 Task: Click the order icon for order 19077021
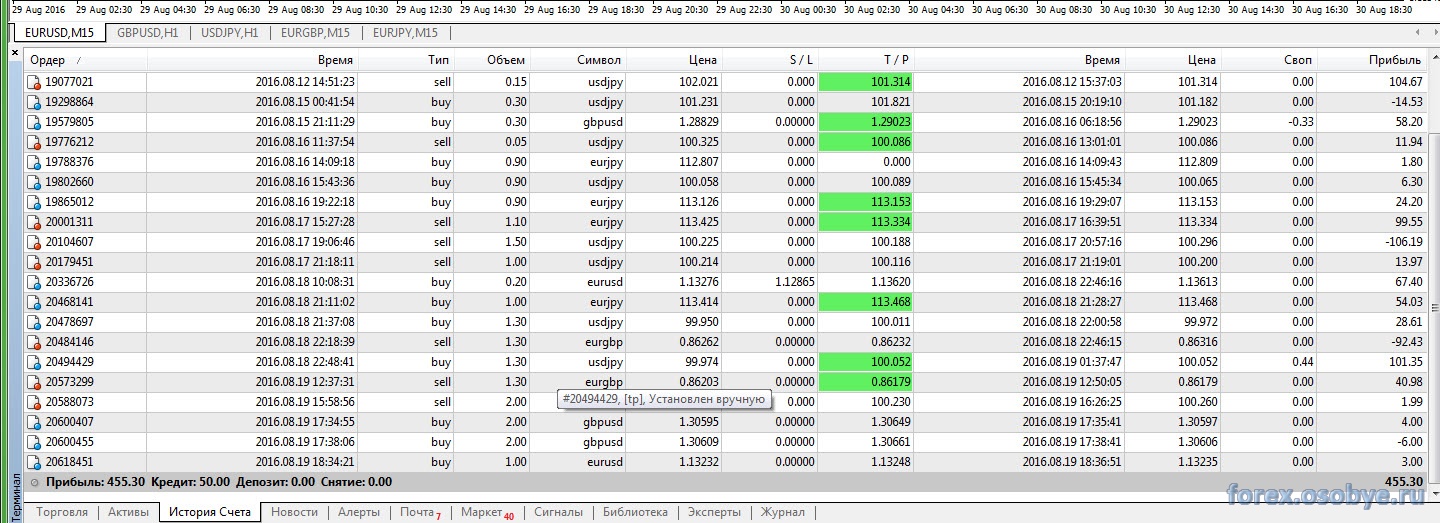point(34,82)
